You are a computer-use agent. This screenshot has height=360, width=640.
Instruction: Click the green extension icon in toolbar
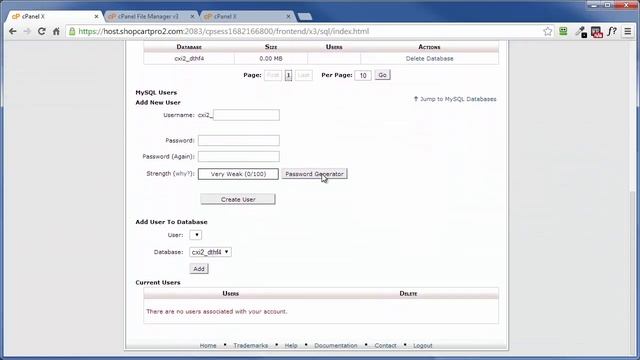[563, 31]
